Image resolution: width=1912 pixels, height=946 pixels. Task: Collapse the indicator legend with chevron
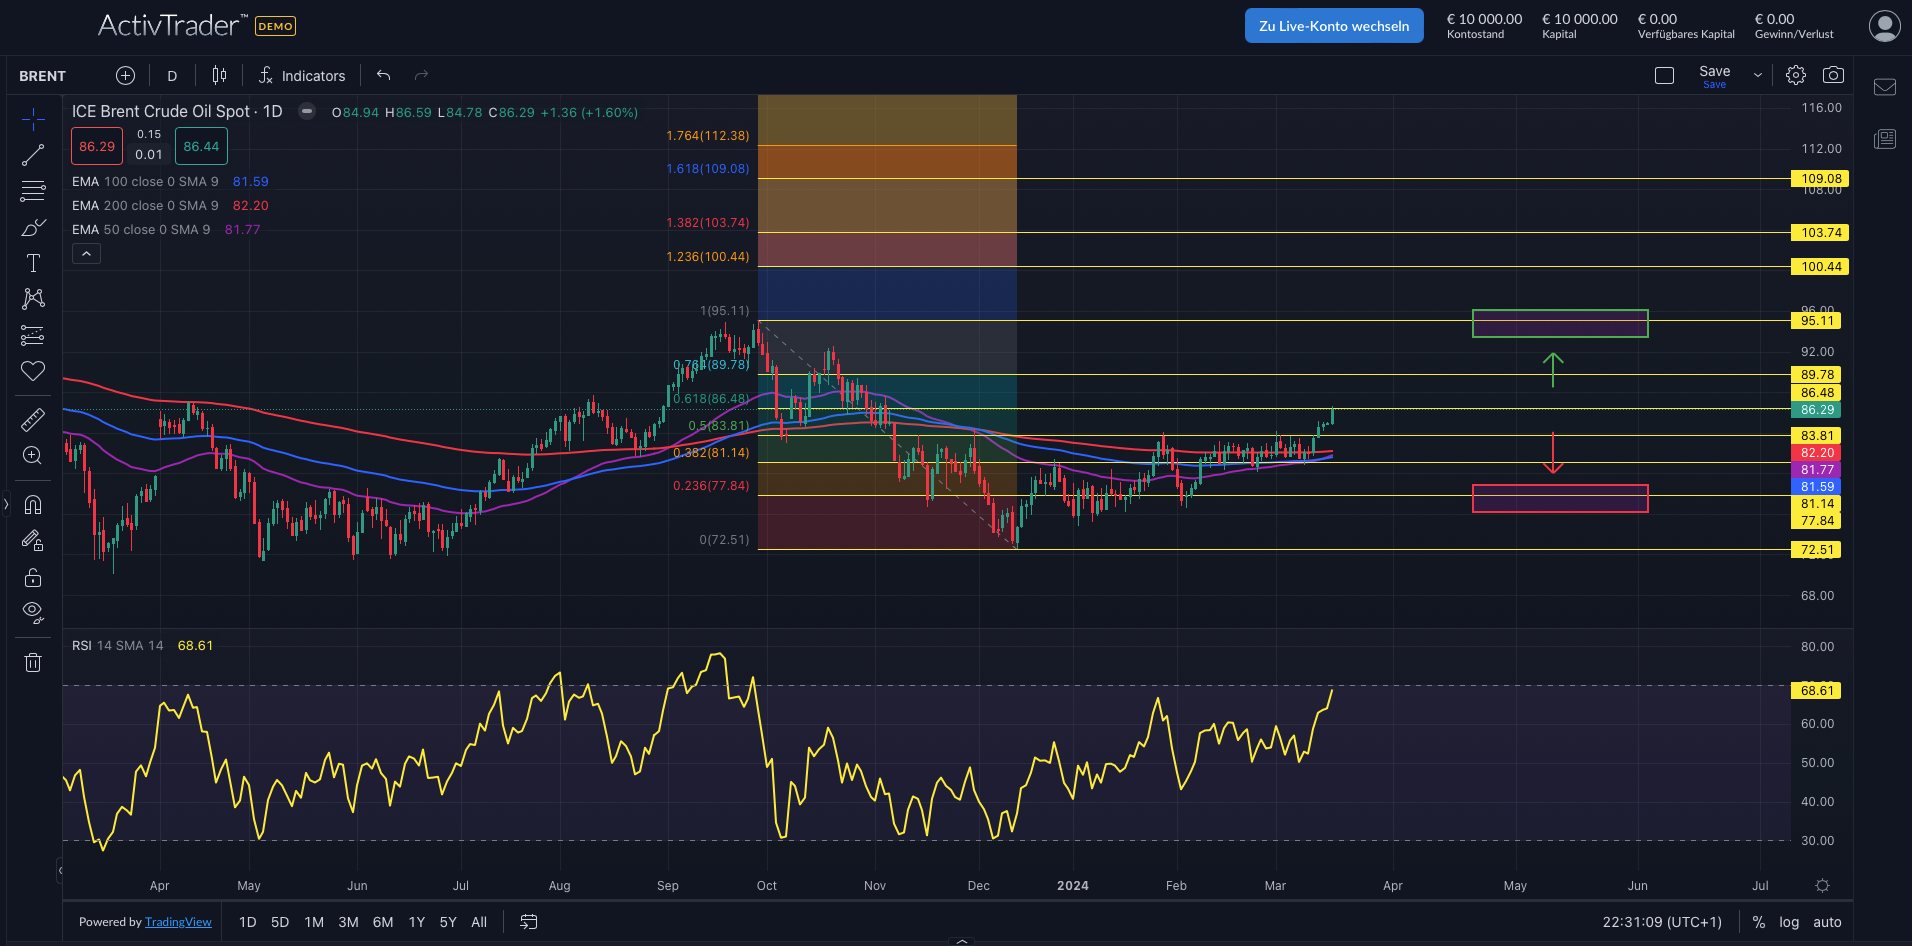[86, 254]
